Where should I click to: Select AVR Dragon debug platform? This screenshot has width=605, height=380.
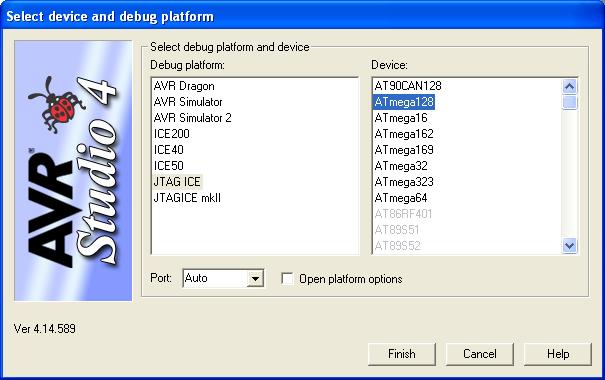point(184,86)
